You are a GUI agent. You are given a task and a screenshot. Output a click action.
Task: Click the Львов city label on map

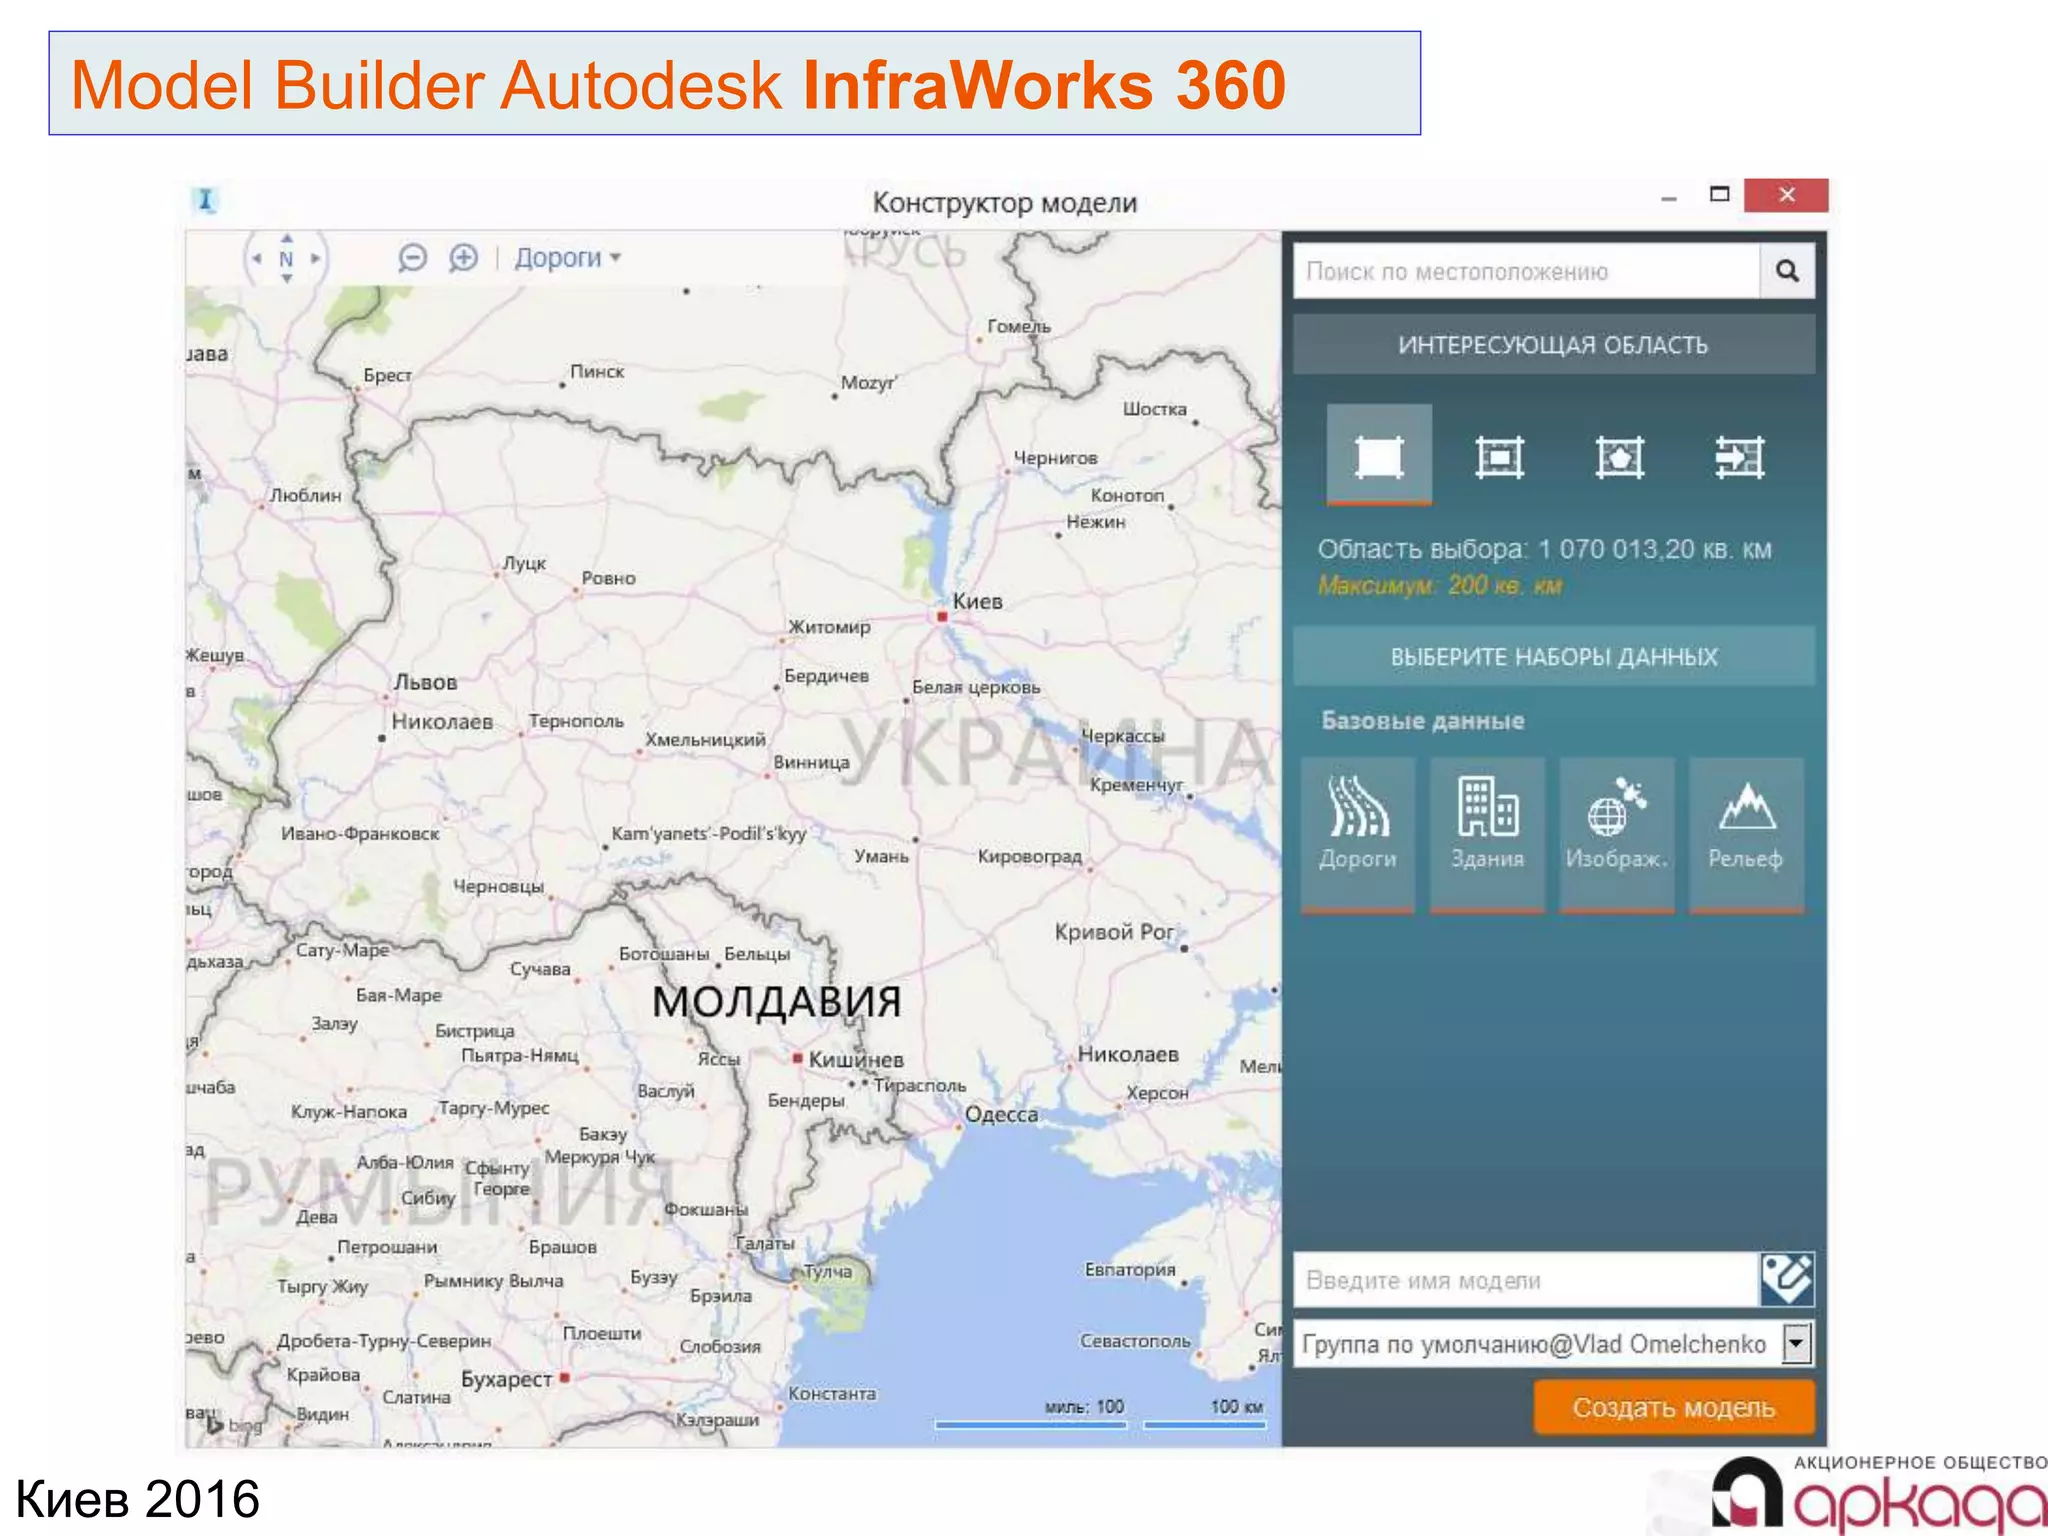click(x=425, y=682)
